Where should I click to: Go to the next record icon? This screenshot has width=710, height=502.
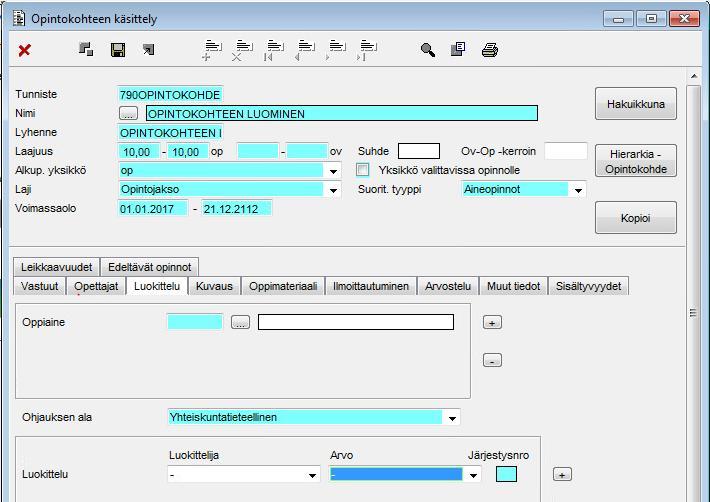[336, 50]
